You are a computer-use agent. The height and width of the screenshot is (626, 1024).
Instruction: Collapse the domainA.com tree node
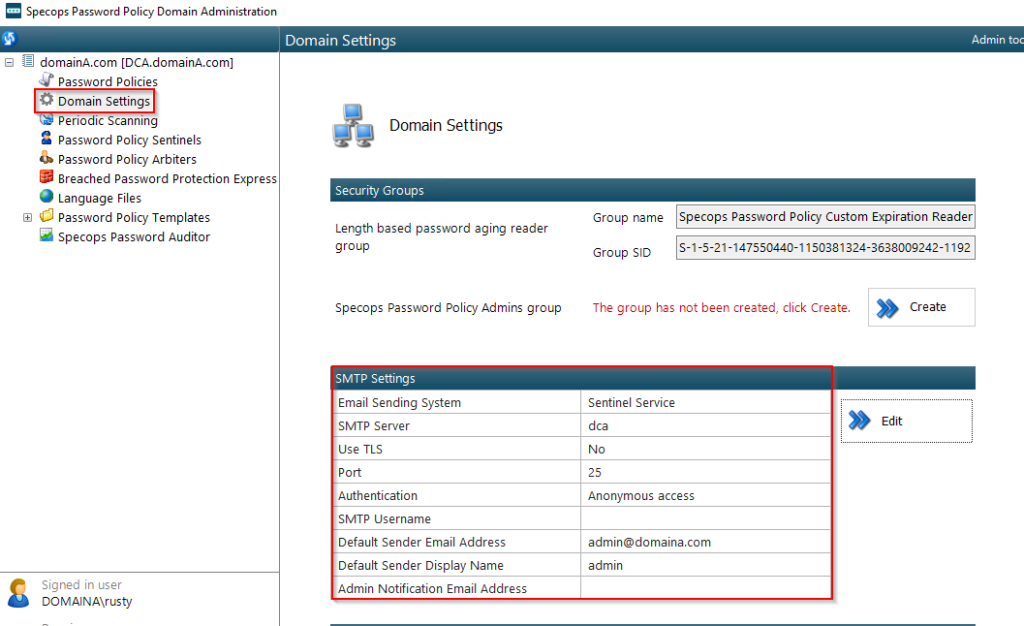click(9, 63)
